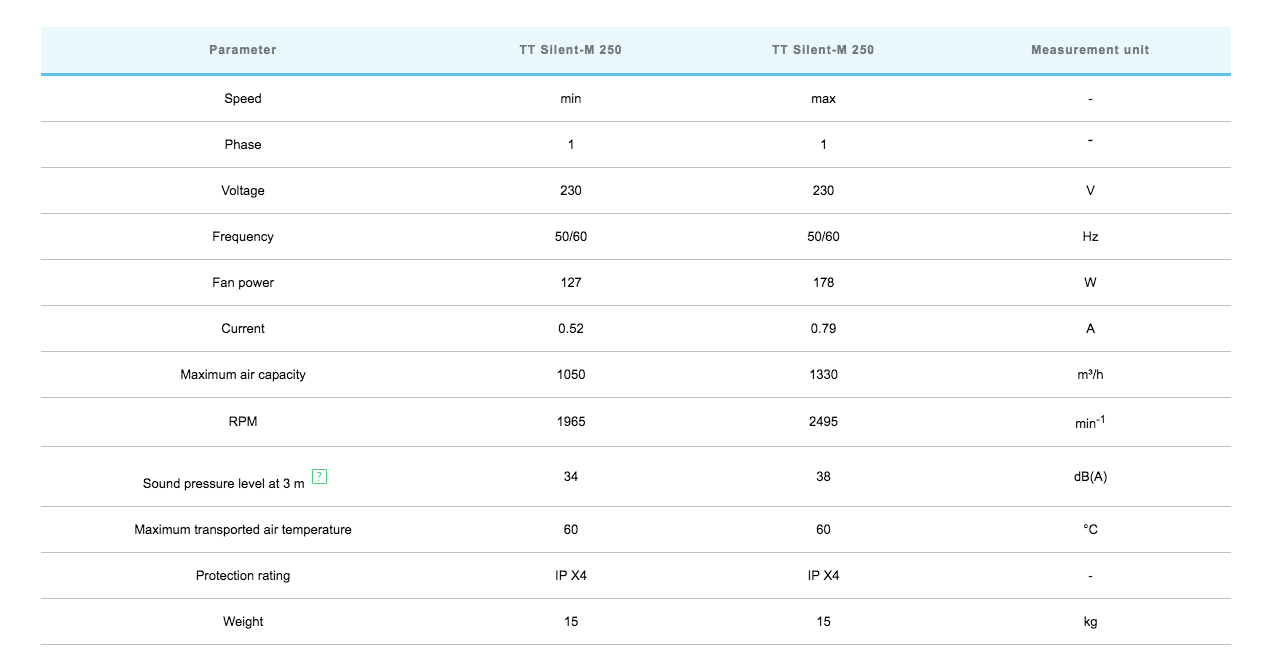Click the Maximum air capacity value 1050
Image resolution: width=1270 pixels, height=661 pixels.
coord(571,375)
